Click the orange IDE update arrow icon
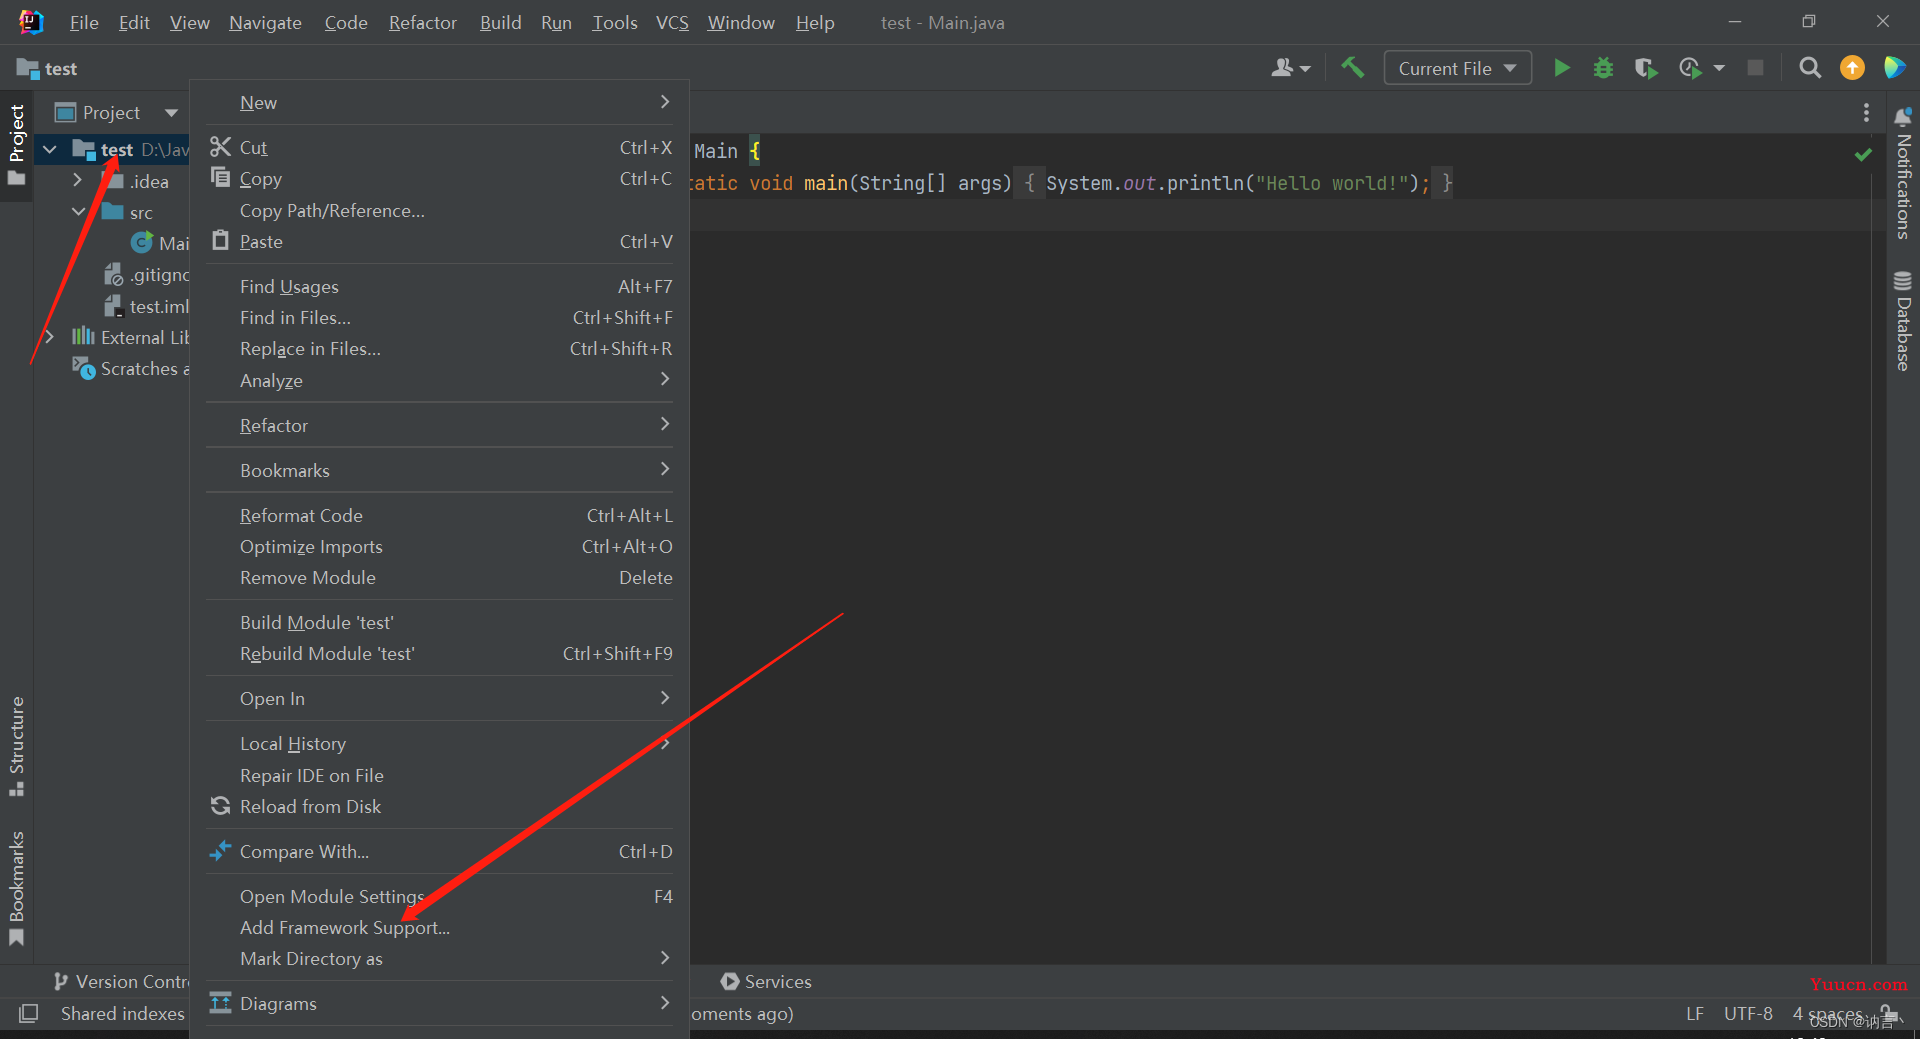The image size is (1920, 1039). click(1852, 68)
